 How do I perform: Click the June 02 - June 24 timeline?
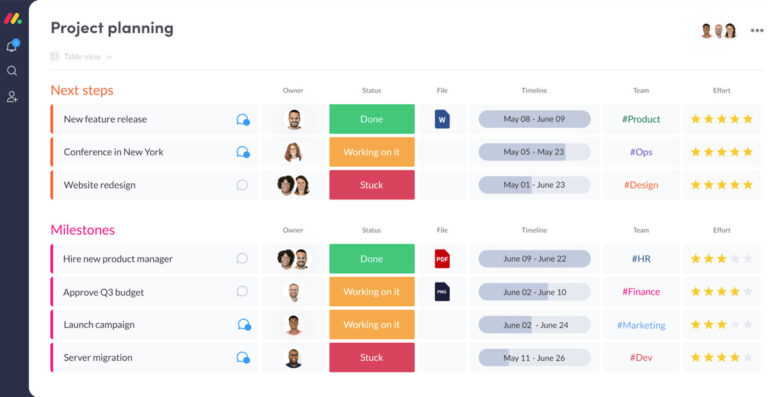534,325
